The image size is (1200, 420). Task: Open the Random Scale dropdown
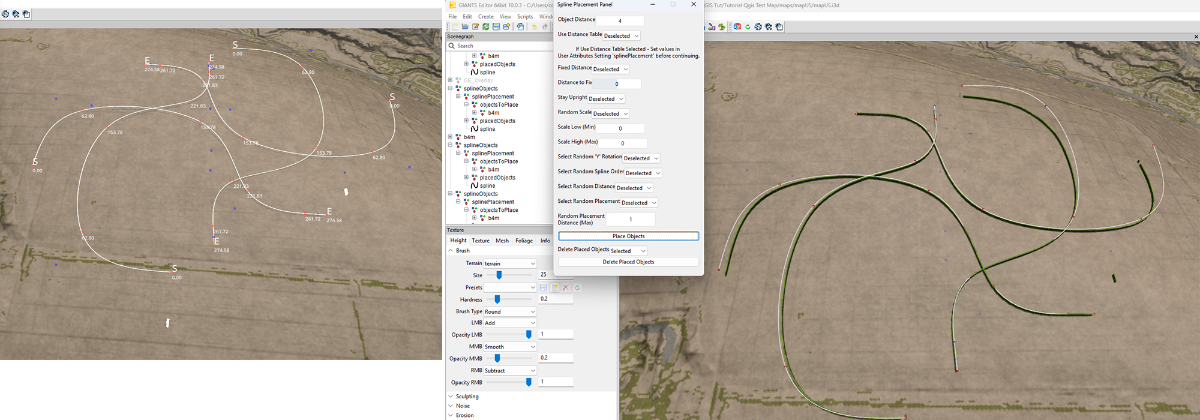click(x=611, y=114)
